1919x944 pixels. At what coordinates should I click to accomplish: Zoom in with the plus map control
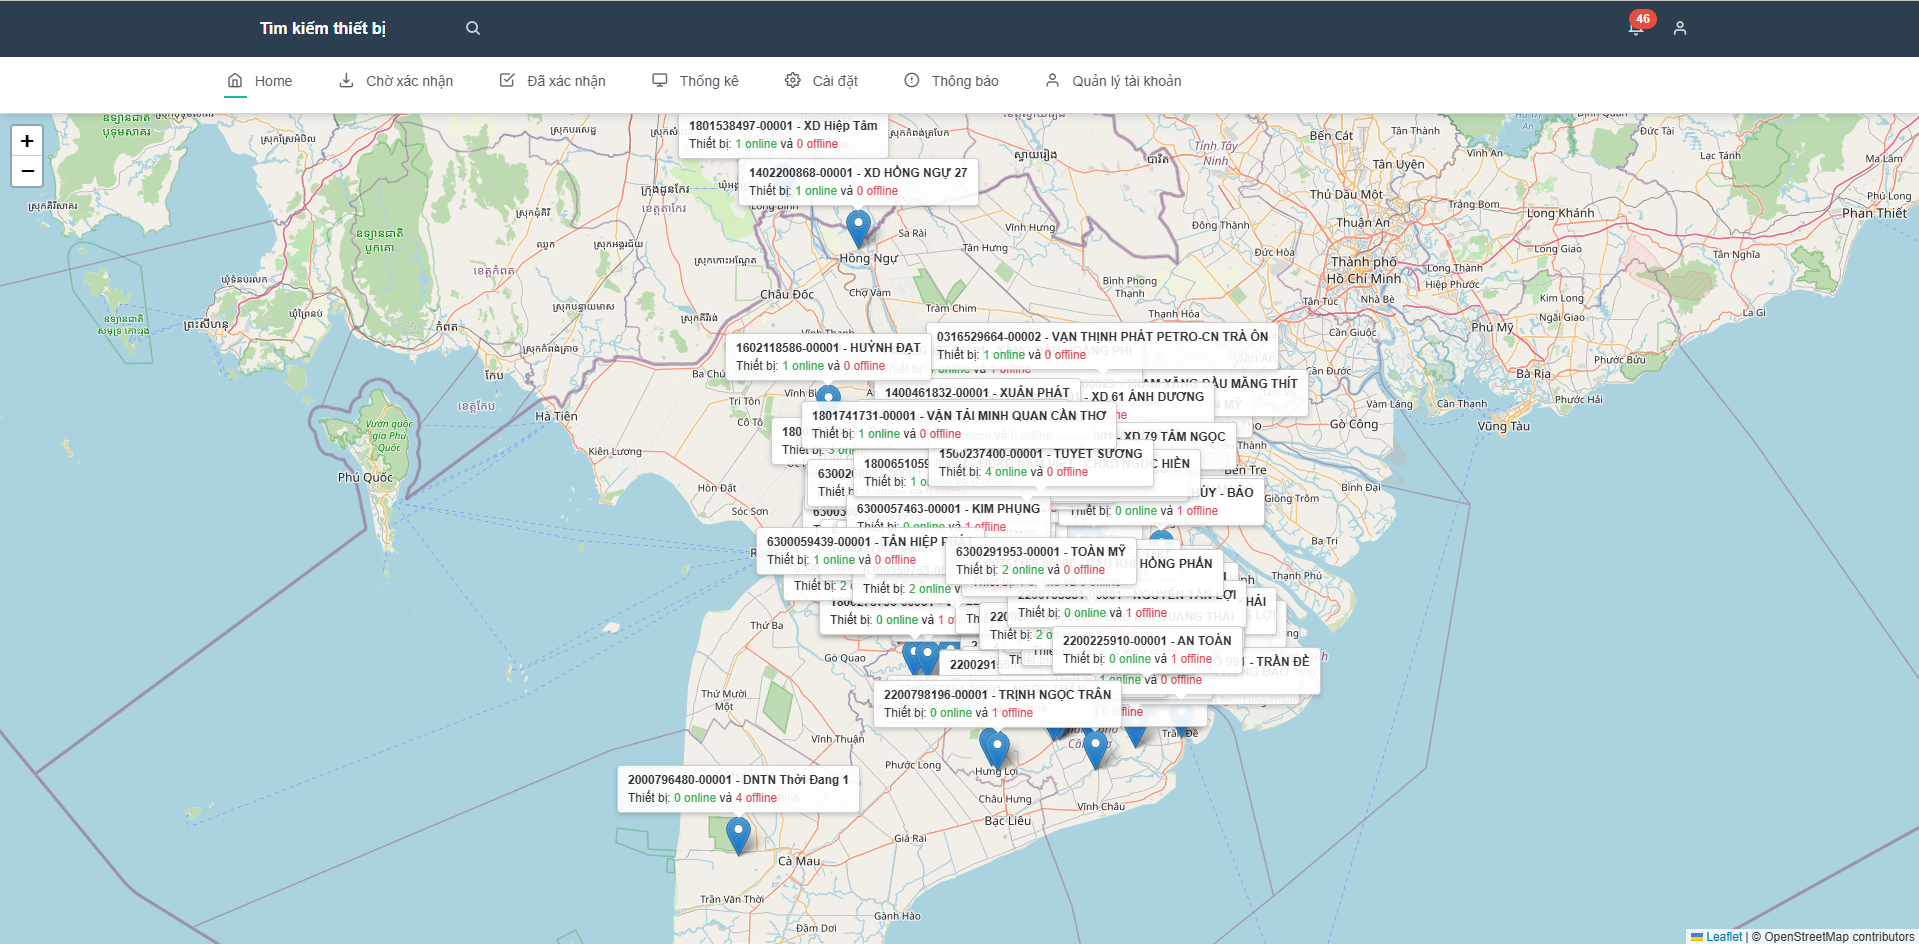[26, 141]
